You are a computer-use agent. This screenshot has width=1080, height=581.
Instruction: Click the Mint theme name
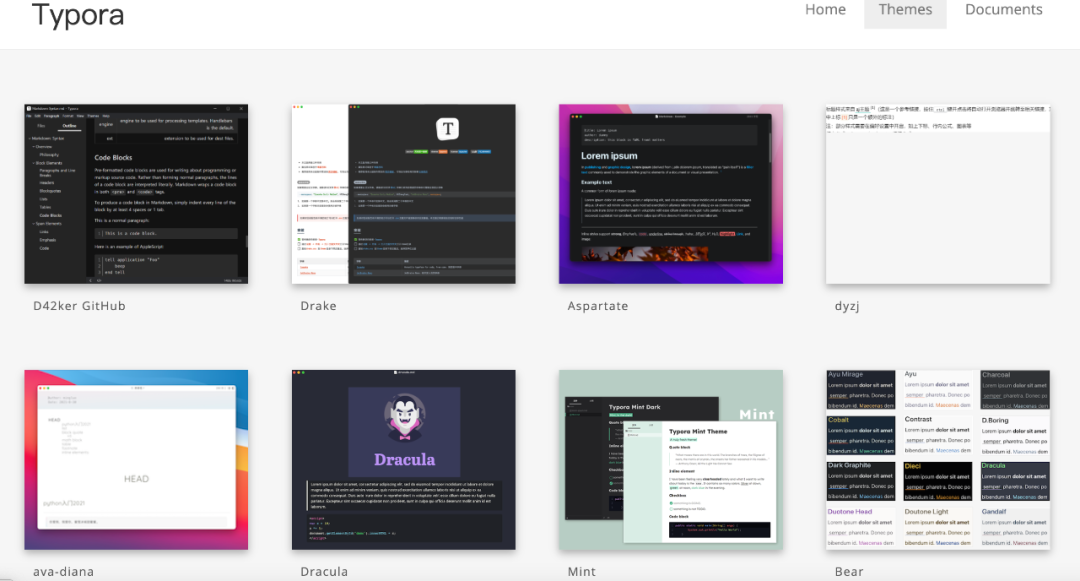tap(581, 571)
